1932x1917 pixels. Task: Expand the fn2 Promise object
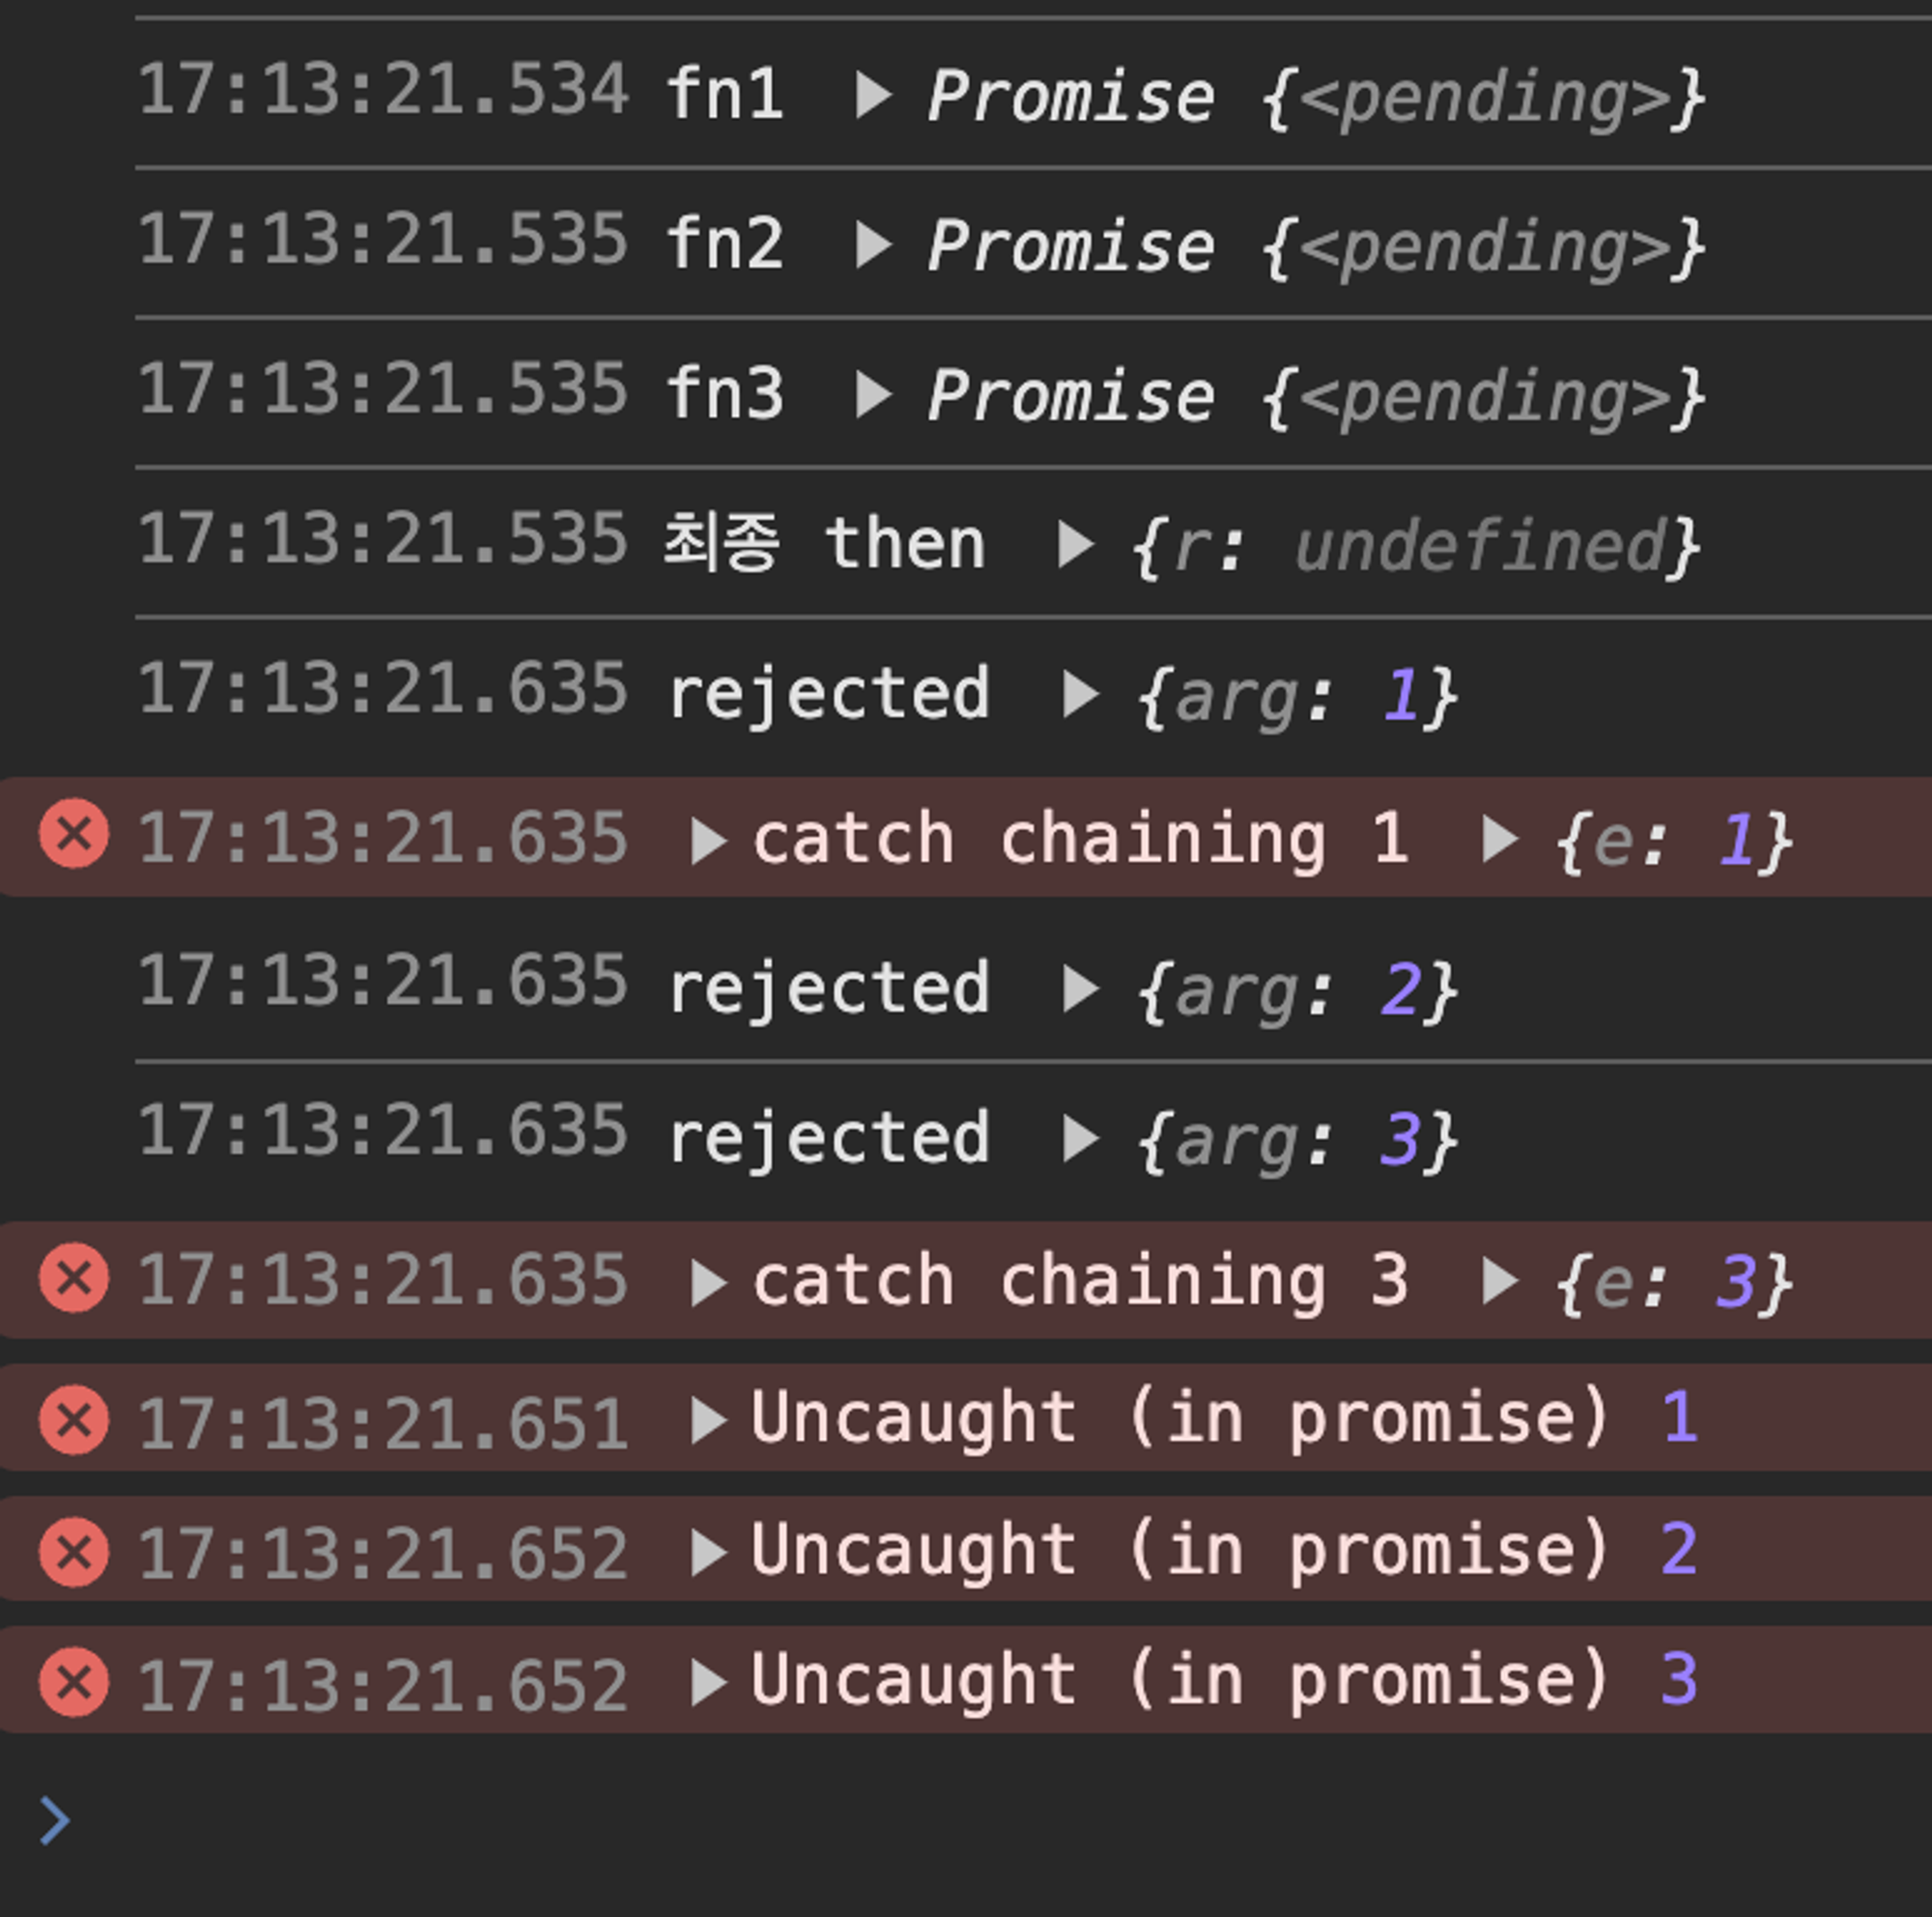coord(873,246)
